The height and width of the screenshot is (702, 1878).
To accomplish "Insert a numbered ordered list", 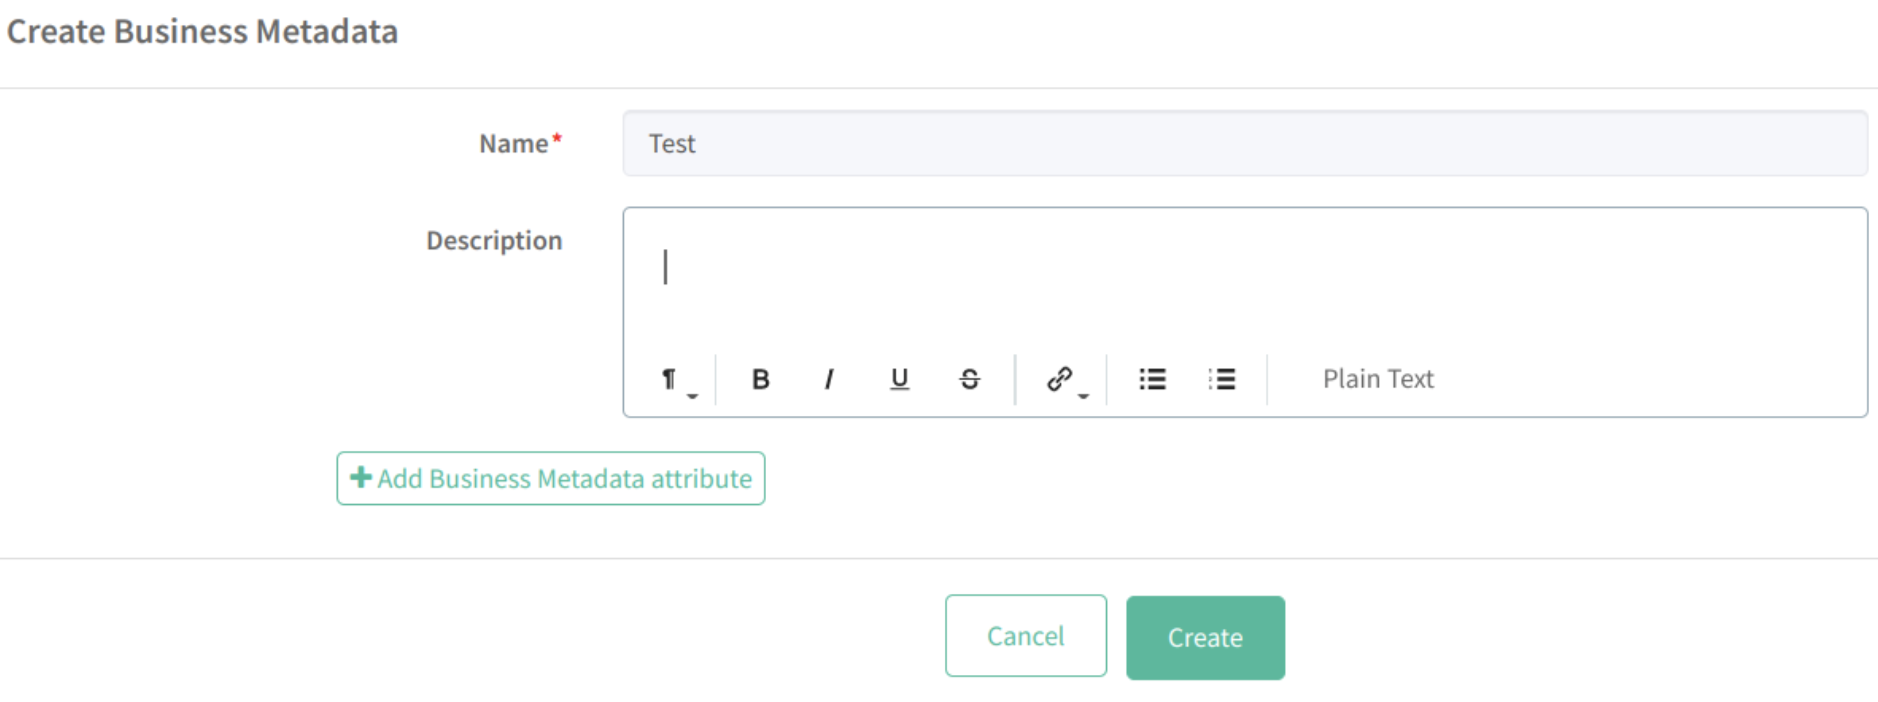I will [x=1222, y=379].
